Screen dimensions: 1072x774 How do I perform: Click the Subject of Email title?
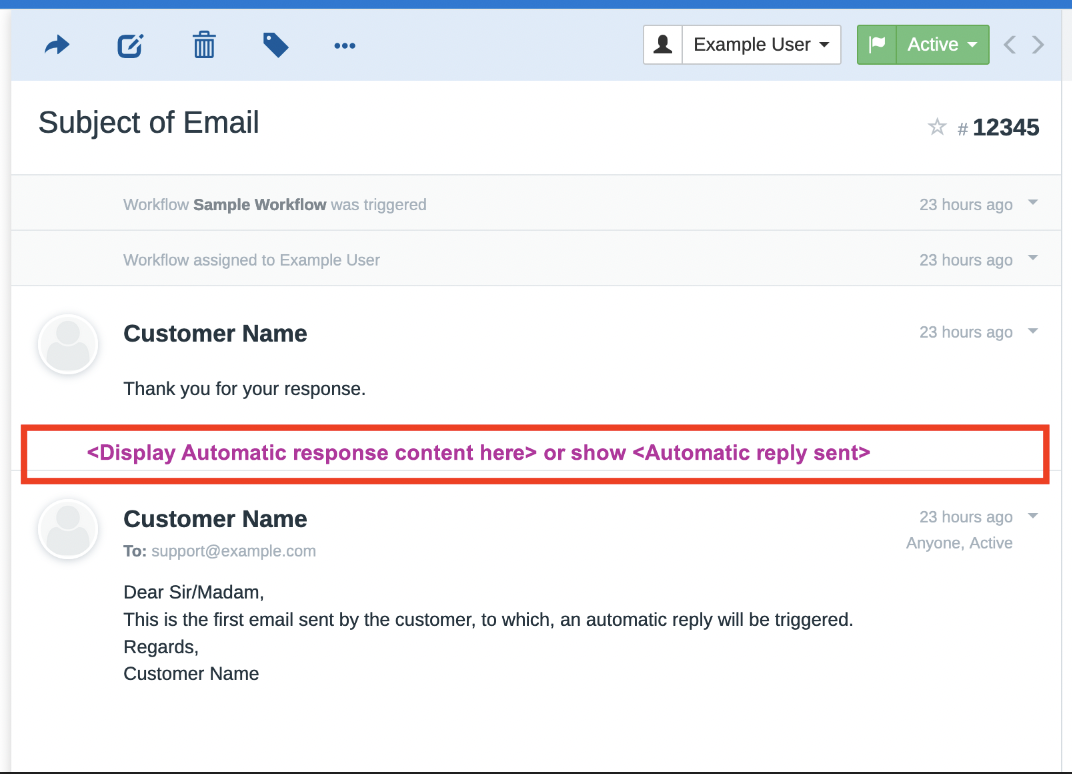[x=148, y=123]
